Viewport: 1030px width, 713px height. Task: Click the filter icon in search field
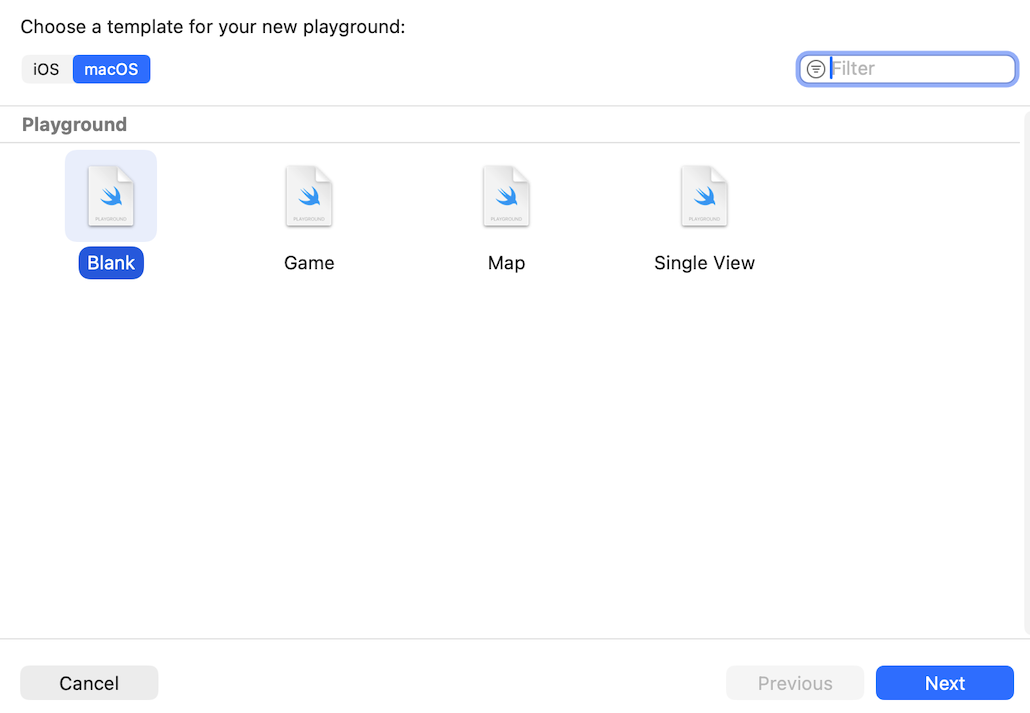[816, 69]
